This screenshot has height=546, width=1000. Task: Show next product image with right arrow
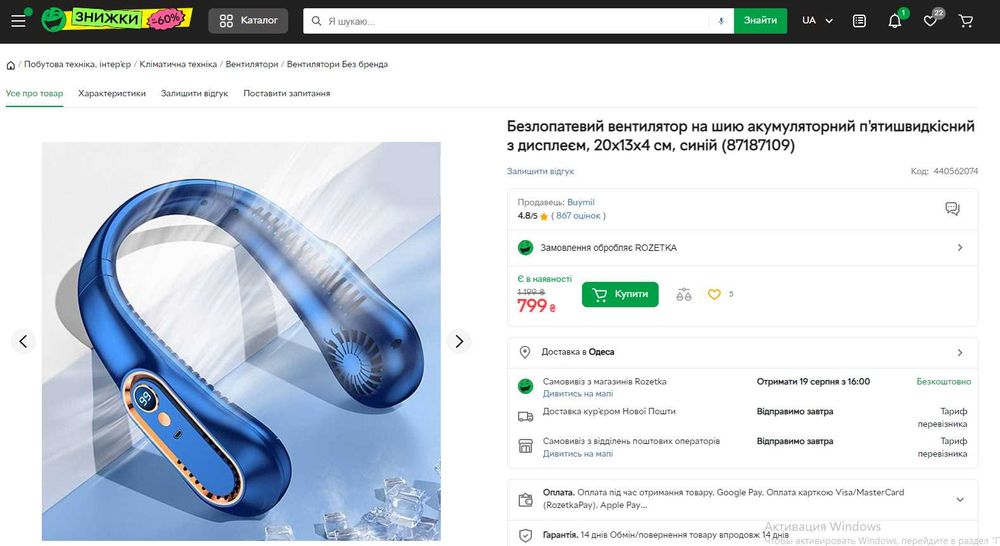[x=459, y=341]
